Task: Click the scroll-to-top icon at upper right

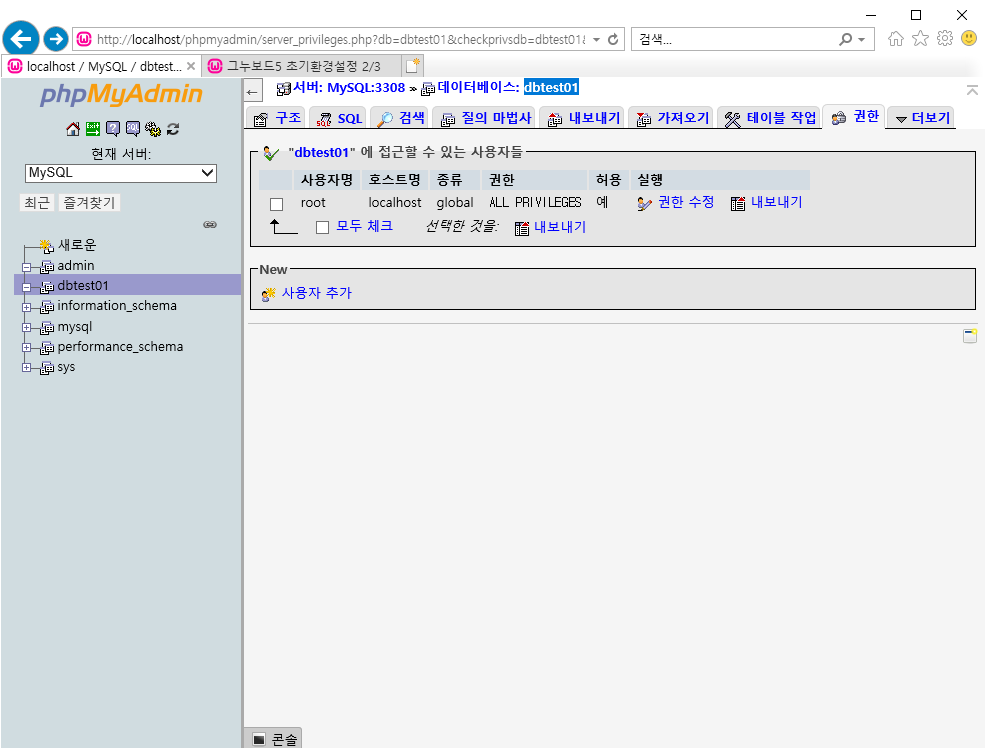Action: point(972,90)
